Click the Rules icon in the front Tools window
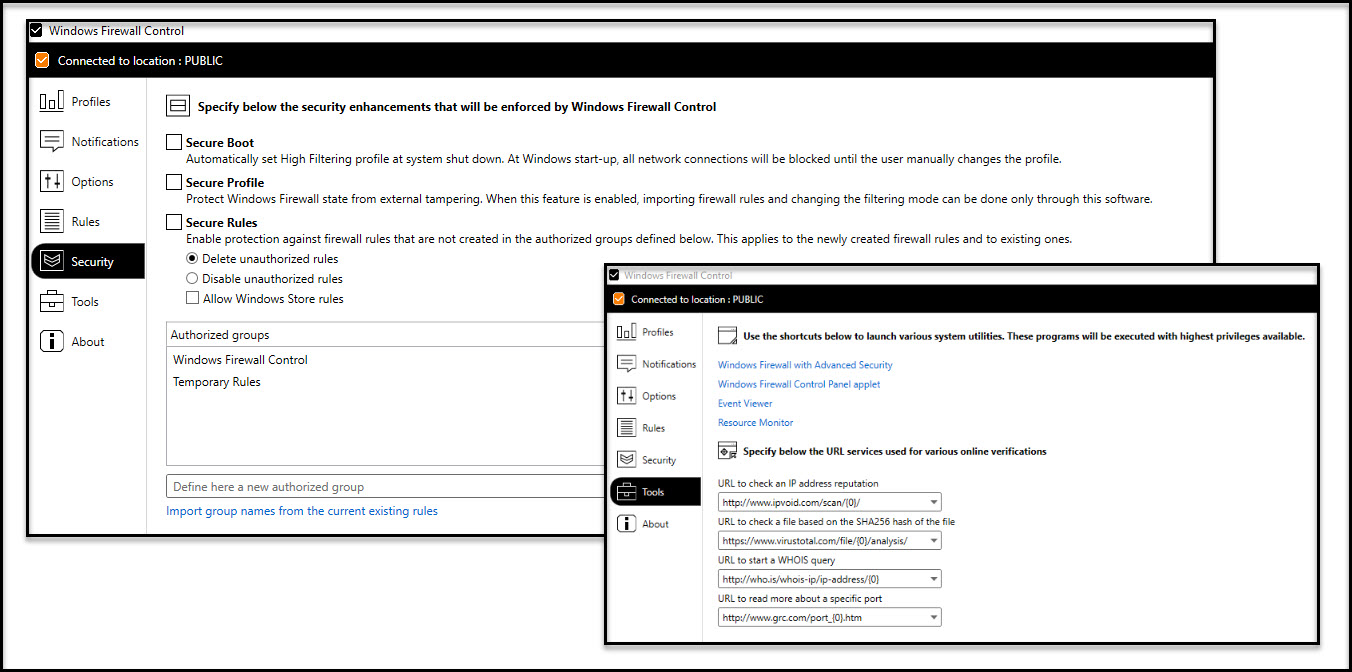The width and height of the screenshot is (1352, 672). point(627,428)
